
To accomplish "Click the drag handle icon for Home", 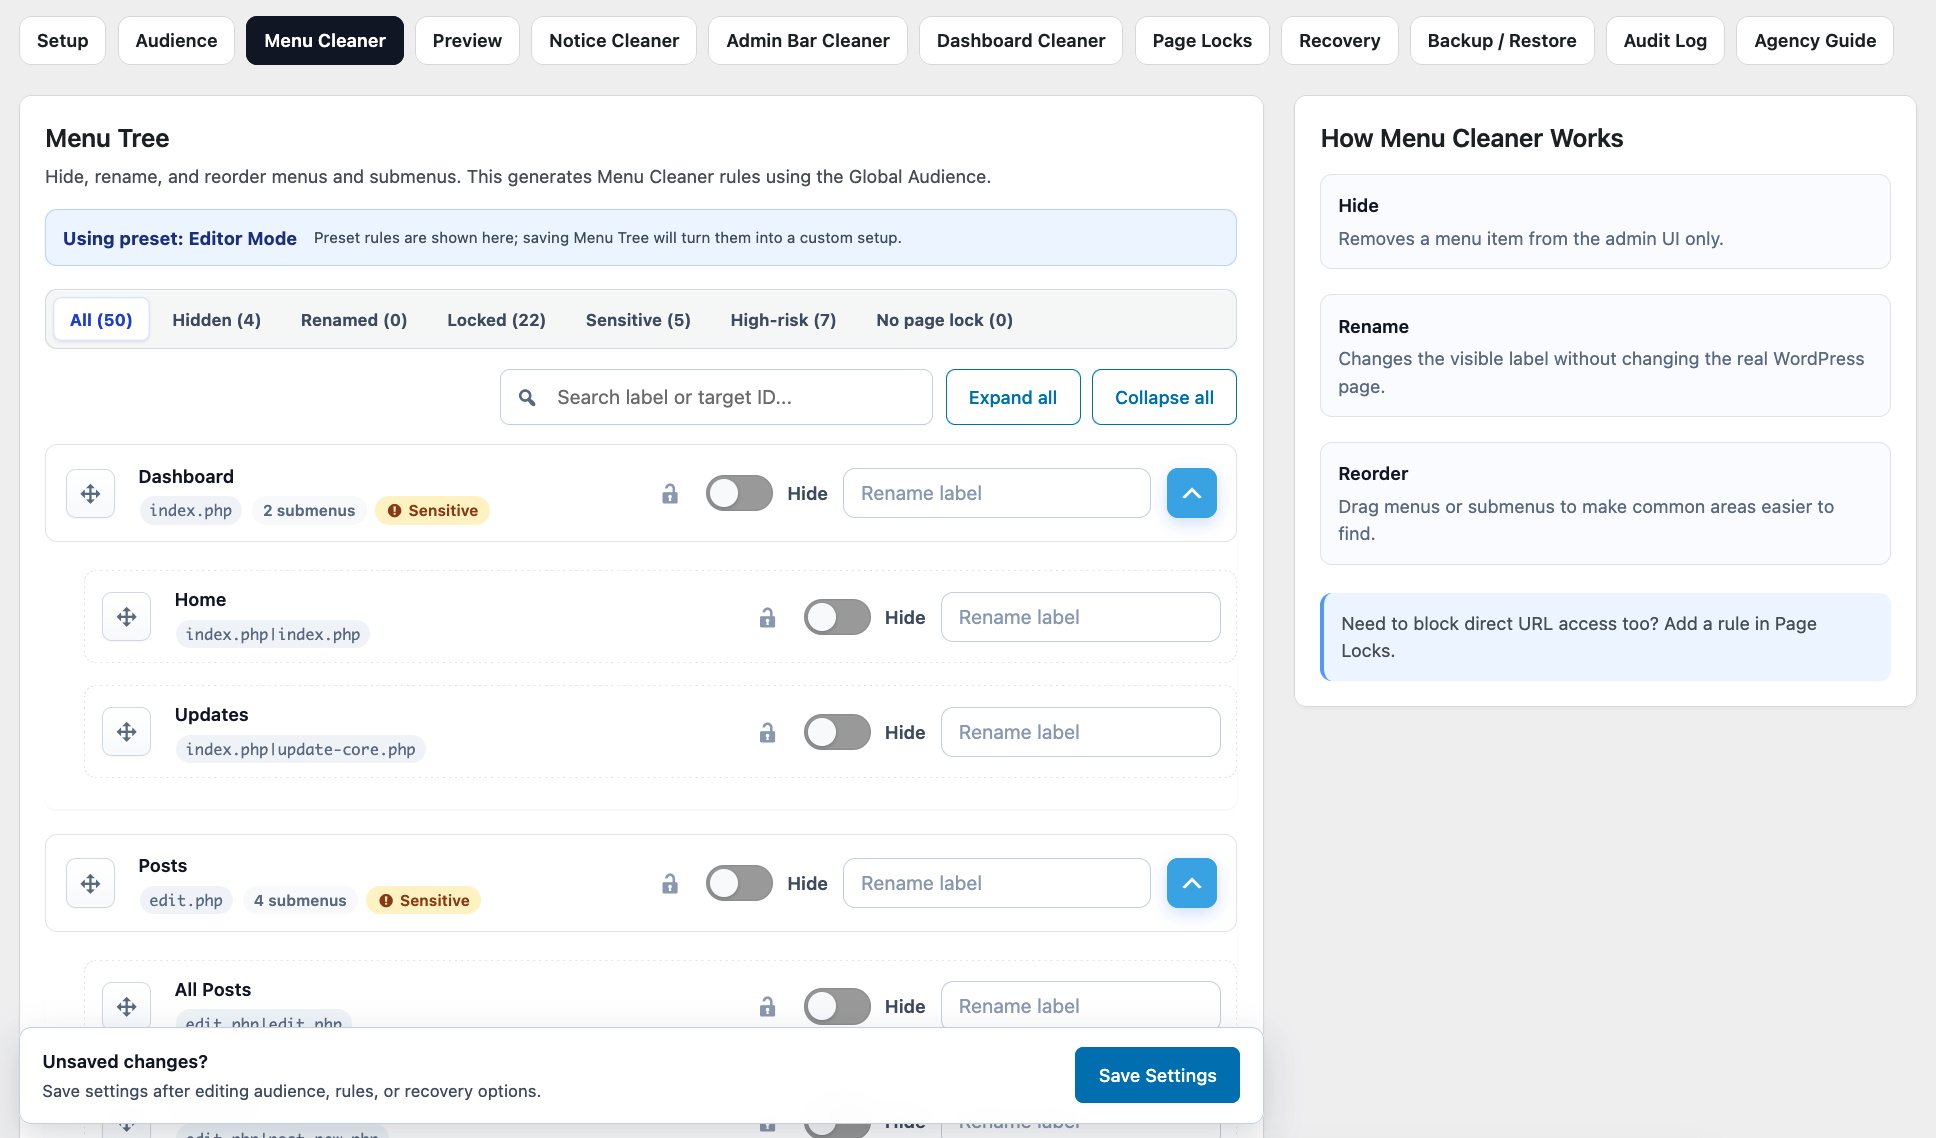I will click(x=127, y=617).
